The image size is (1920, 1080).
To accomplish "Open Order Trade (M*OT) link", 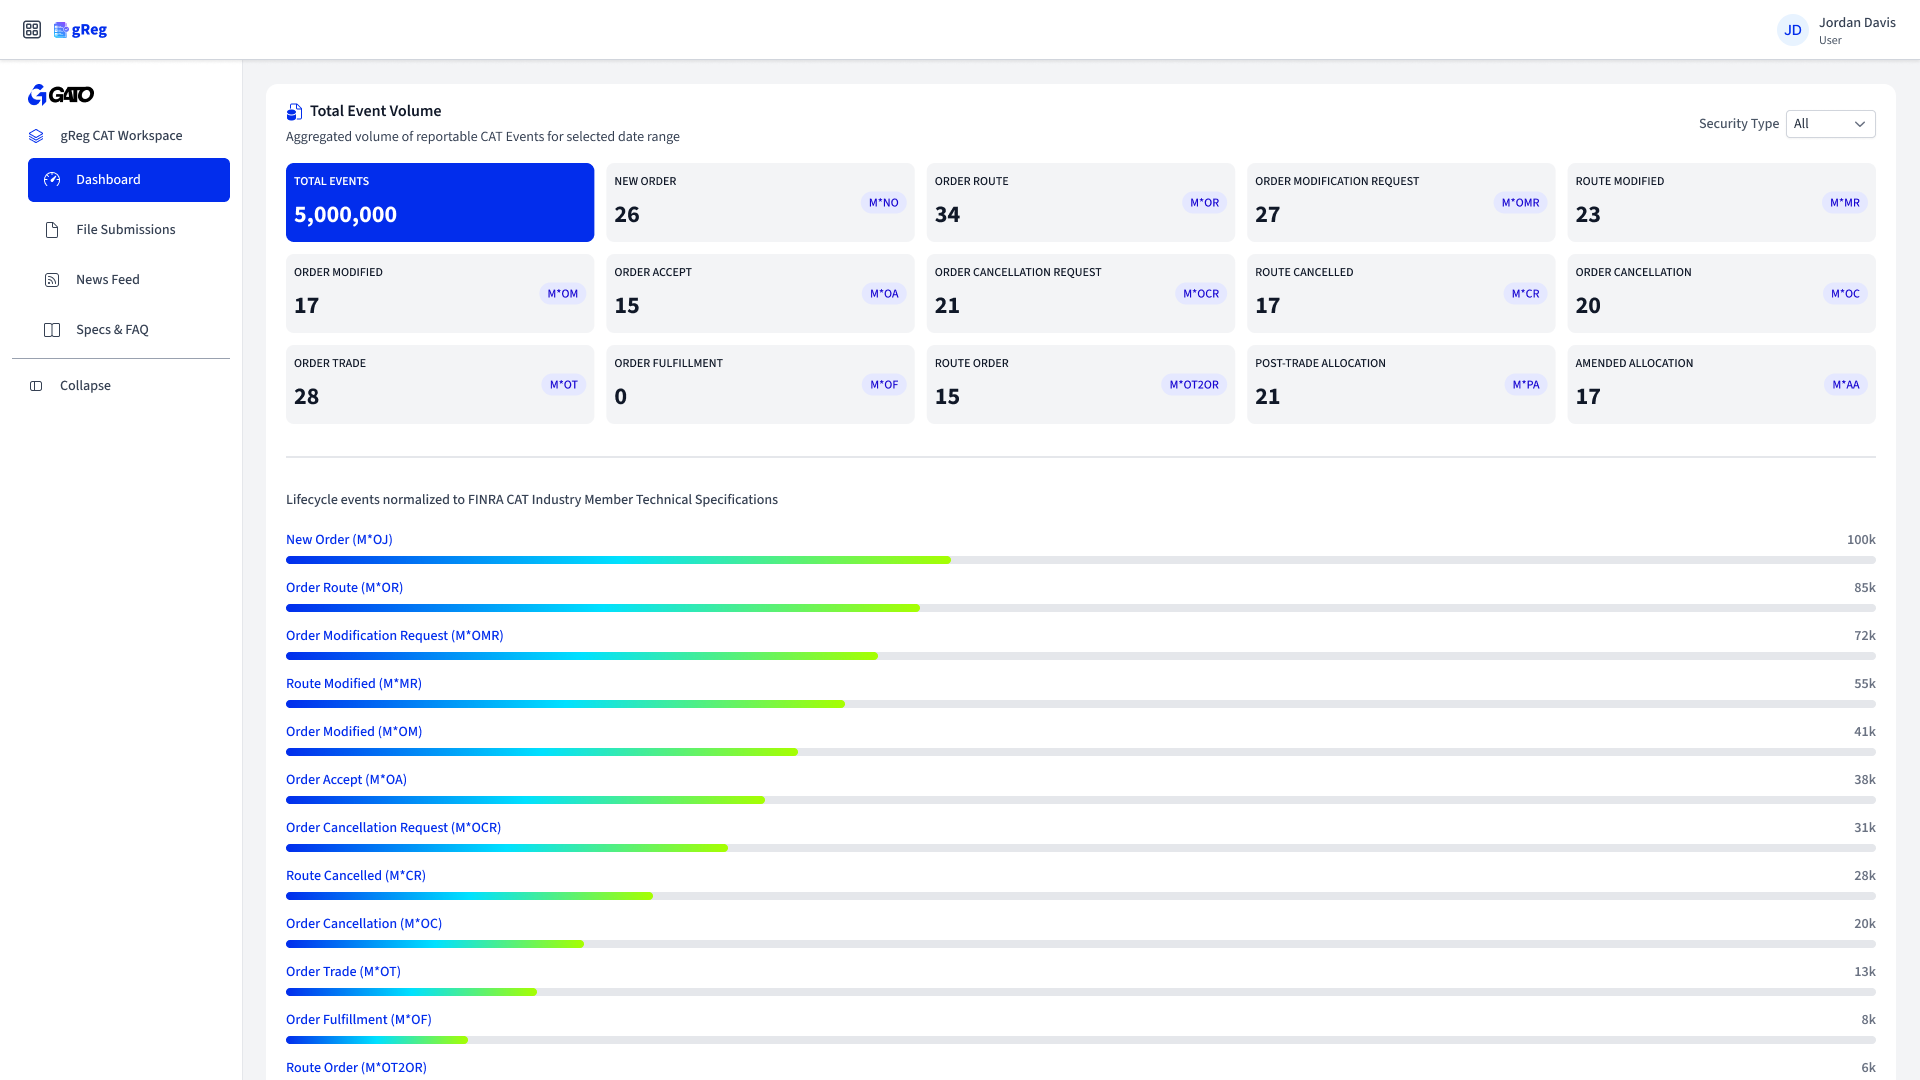I will click(x=343, y=972).
